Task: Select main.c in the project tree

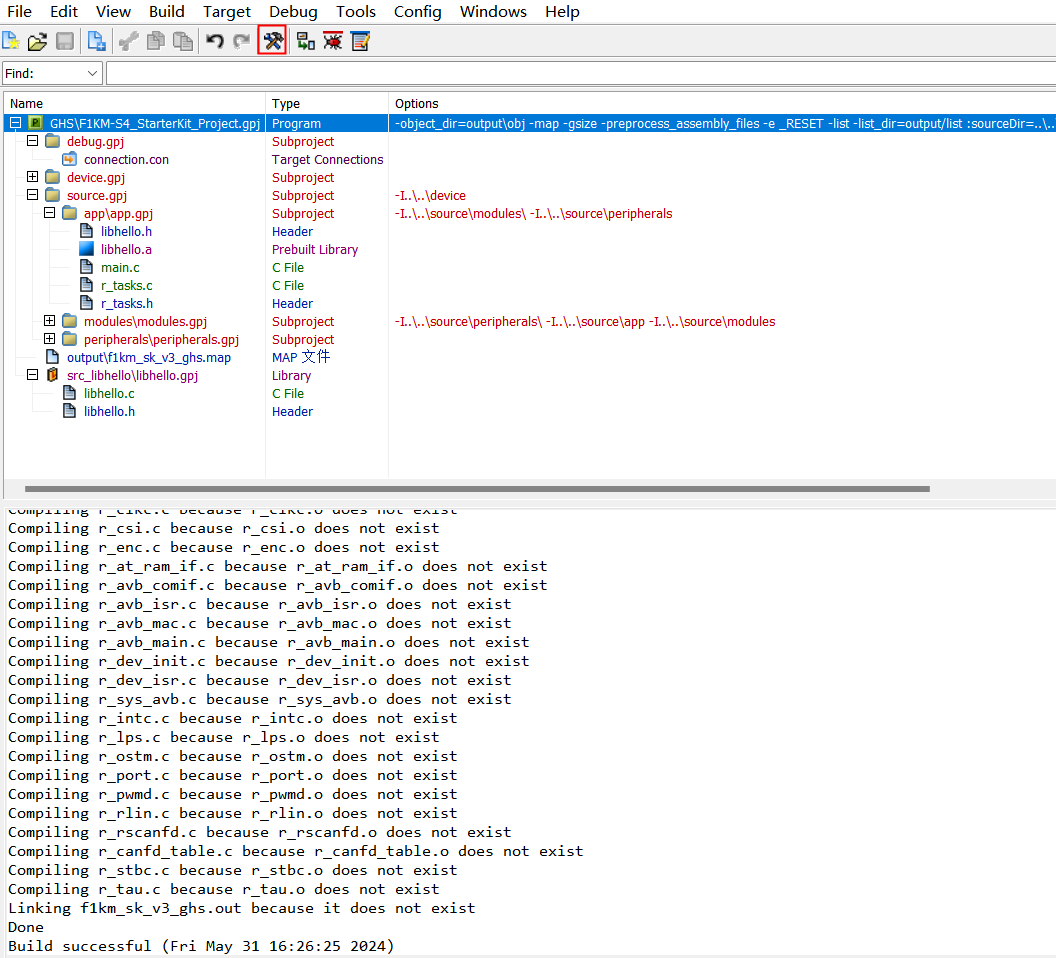Action: pos(120,267)
